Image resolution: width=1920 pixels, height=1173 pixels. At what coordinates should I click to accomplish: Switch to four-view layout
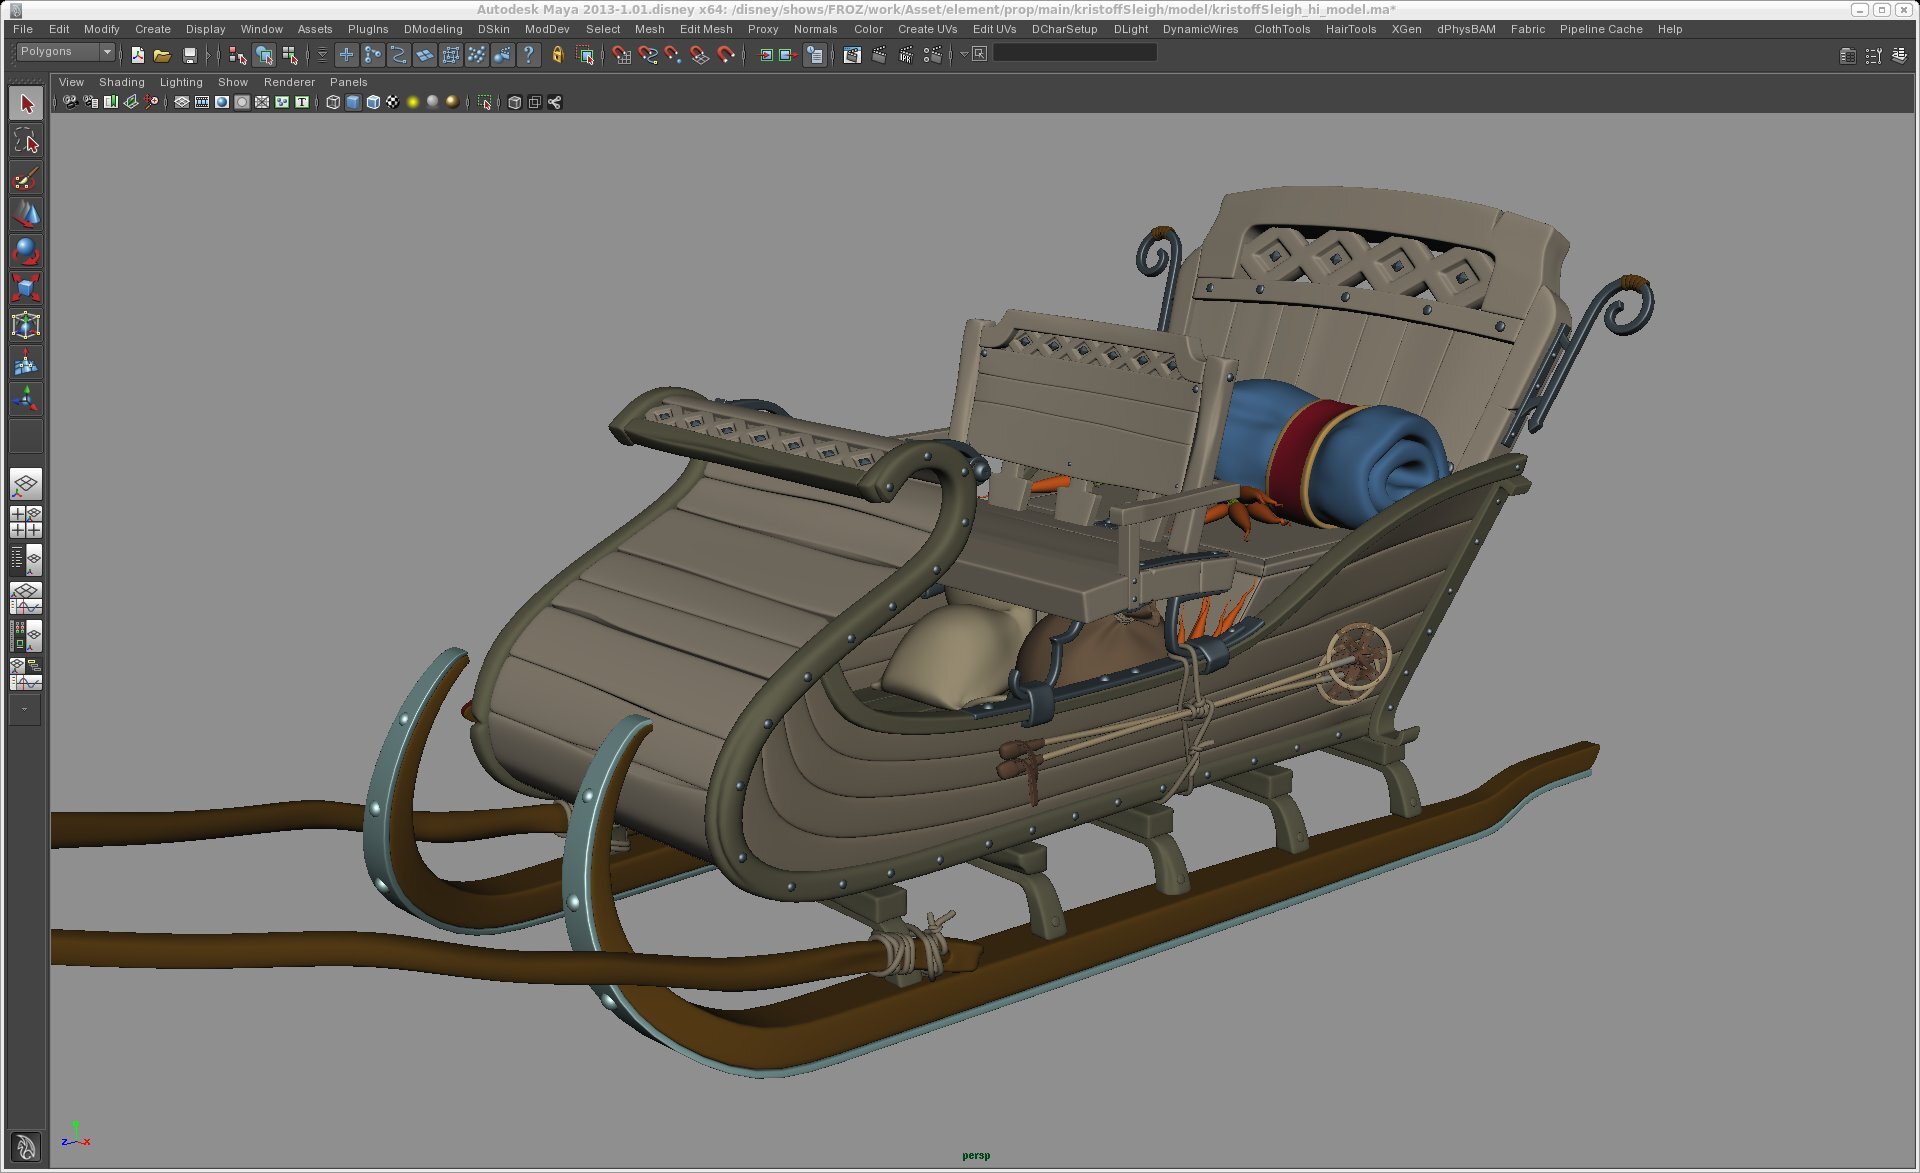[x=26, y=522]
